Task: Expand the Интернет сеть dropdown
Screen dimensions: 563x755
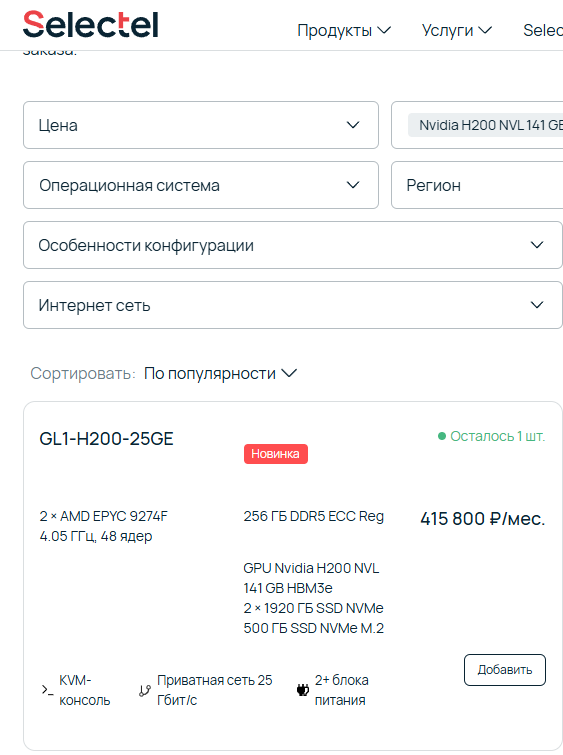Action: click(x=293, y=305)
